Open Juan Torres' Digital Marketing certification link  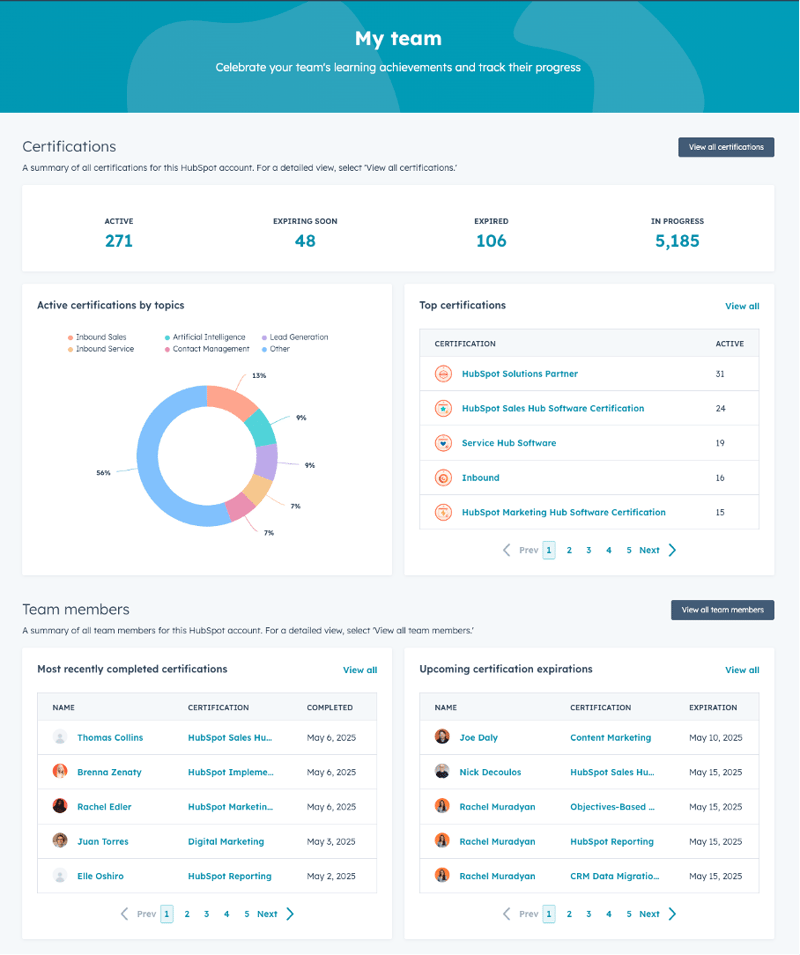coord(226,842)
